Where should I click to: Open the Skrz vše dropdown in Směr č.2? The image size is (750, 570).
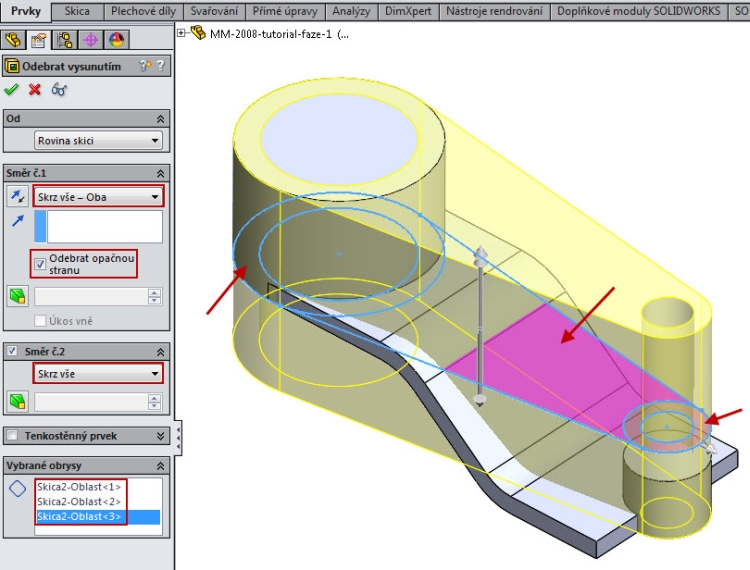pos(98,373)
